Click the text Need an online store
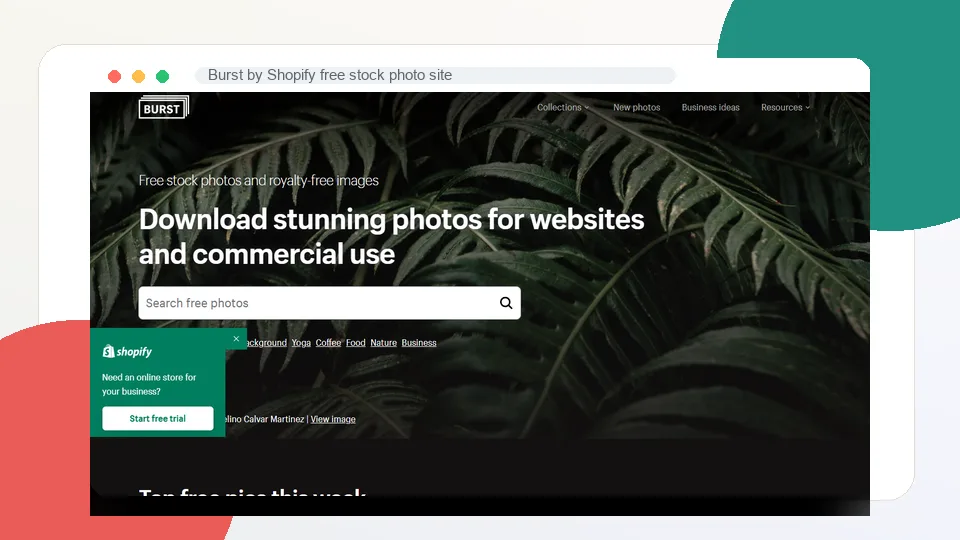Image resolution: width=960 pixels, height=540 pixels. pos(149,384)
